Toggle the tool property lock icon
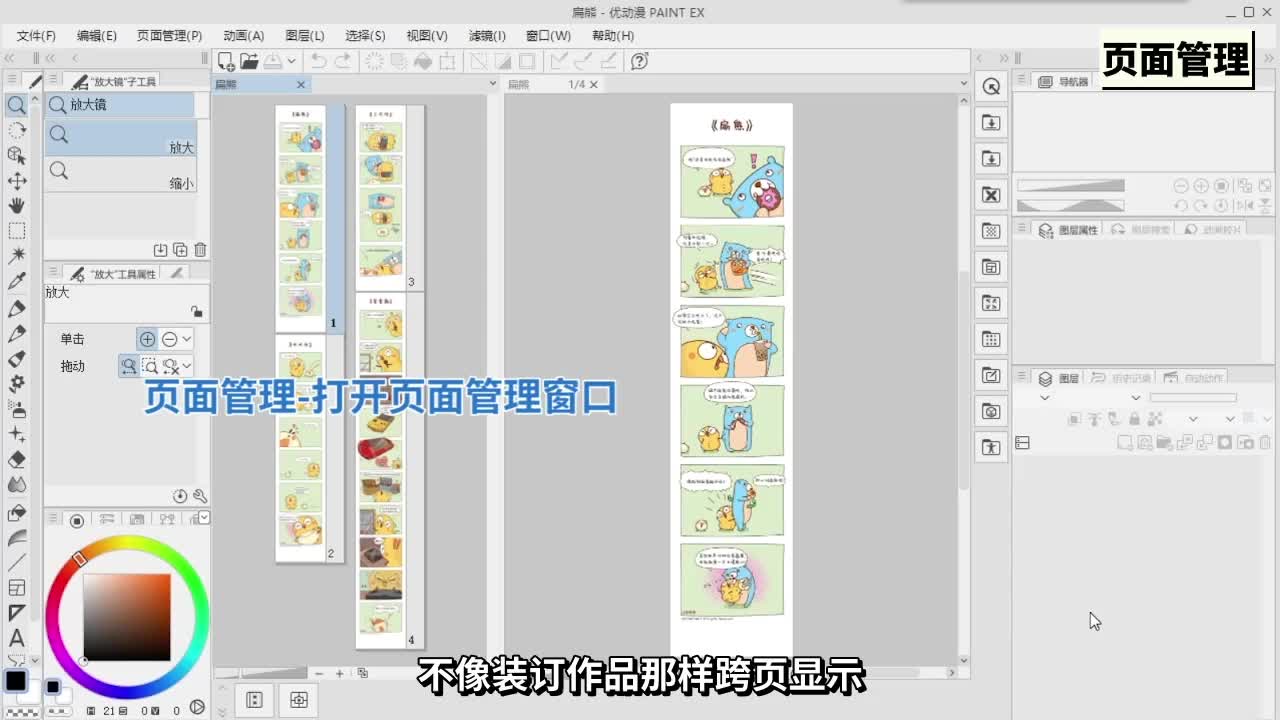 [196, 312]
